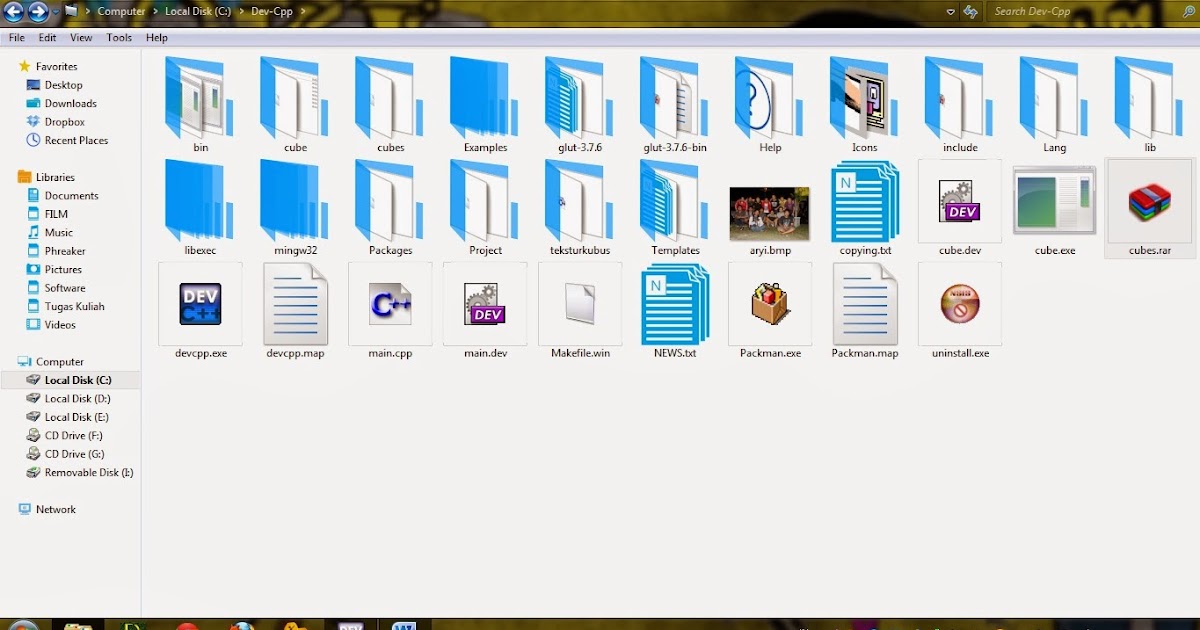Image resolution: width=1200 pixels, height=630 pixels.
Task: Open the Music library
Action: 59,232
